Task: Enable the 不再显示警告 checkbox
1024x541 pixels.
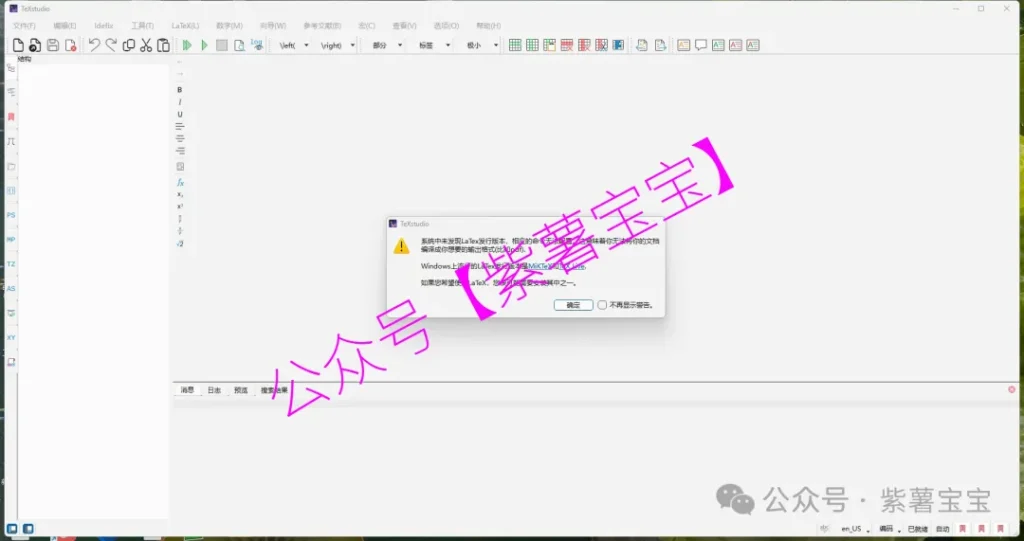Action: 602,305
